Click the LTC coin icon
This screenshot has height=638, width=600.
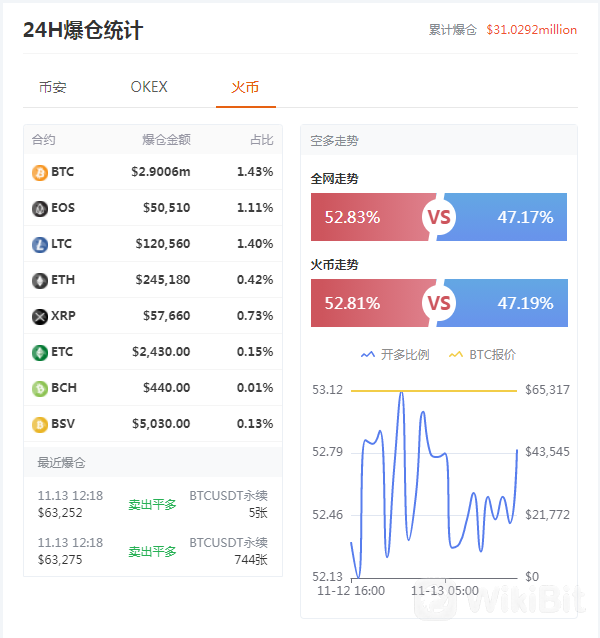(x=40, y=245)
